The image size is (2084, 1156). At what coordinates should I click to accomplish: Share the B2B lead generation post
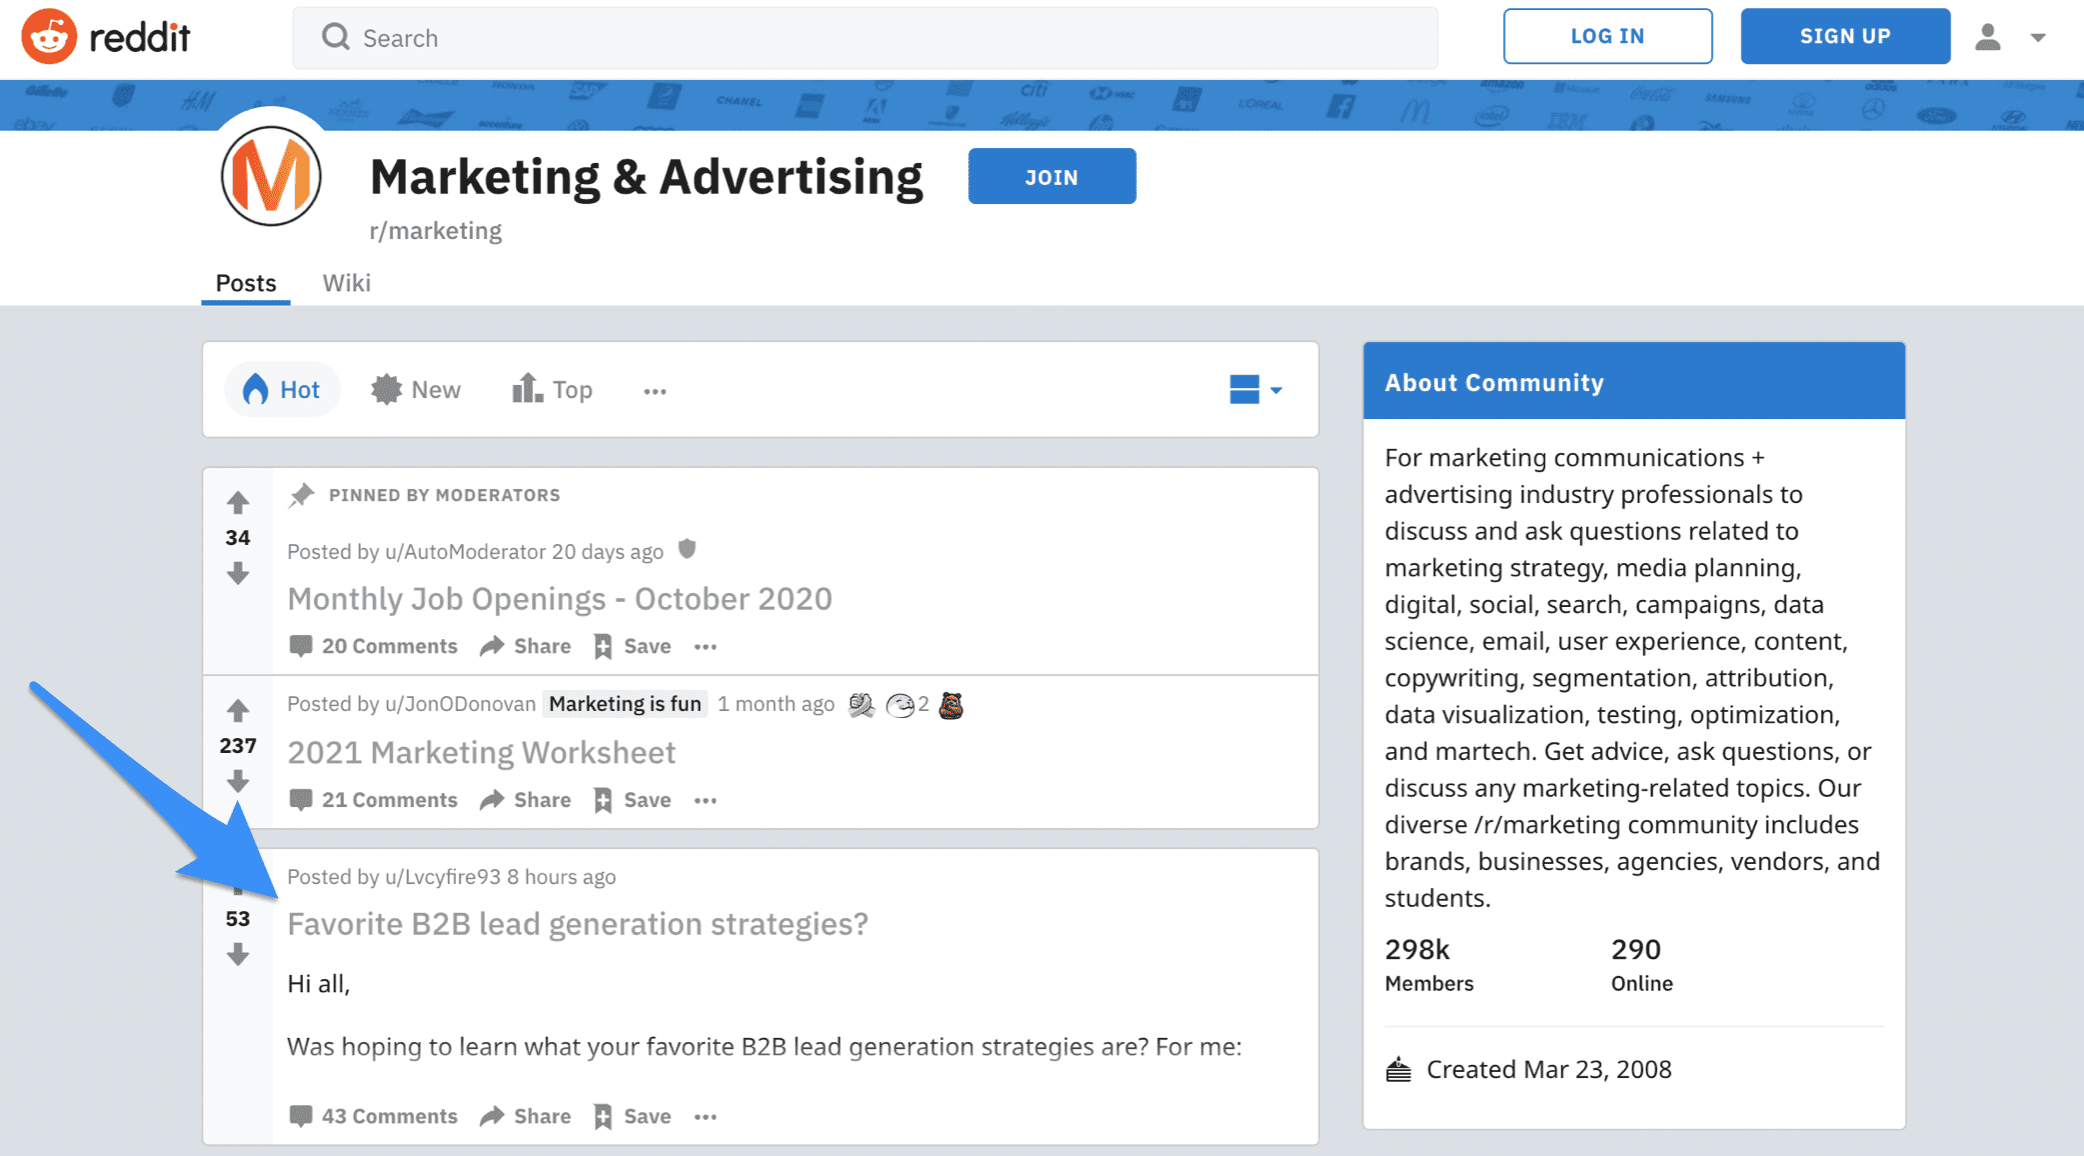525,1116
